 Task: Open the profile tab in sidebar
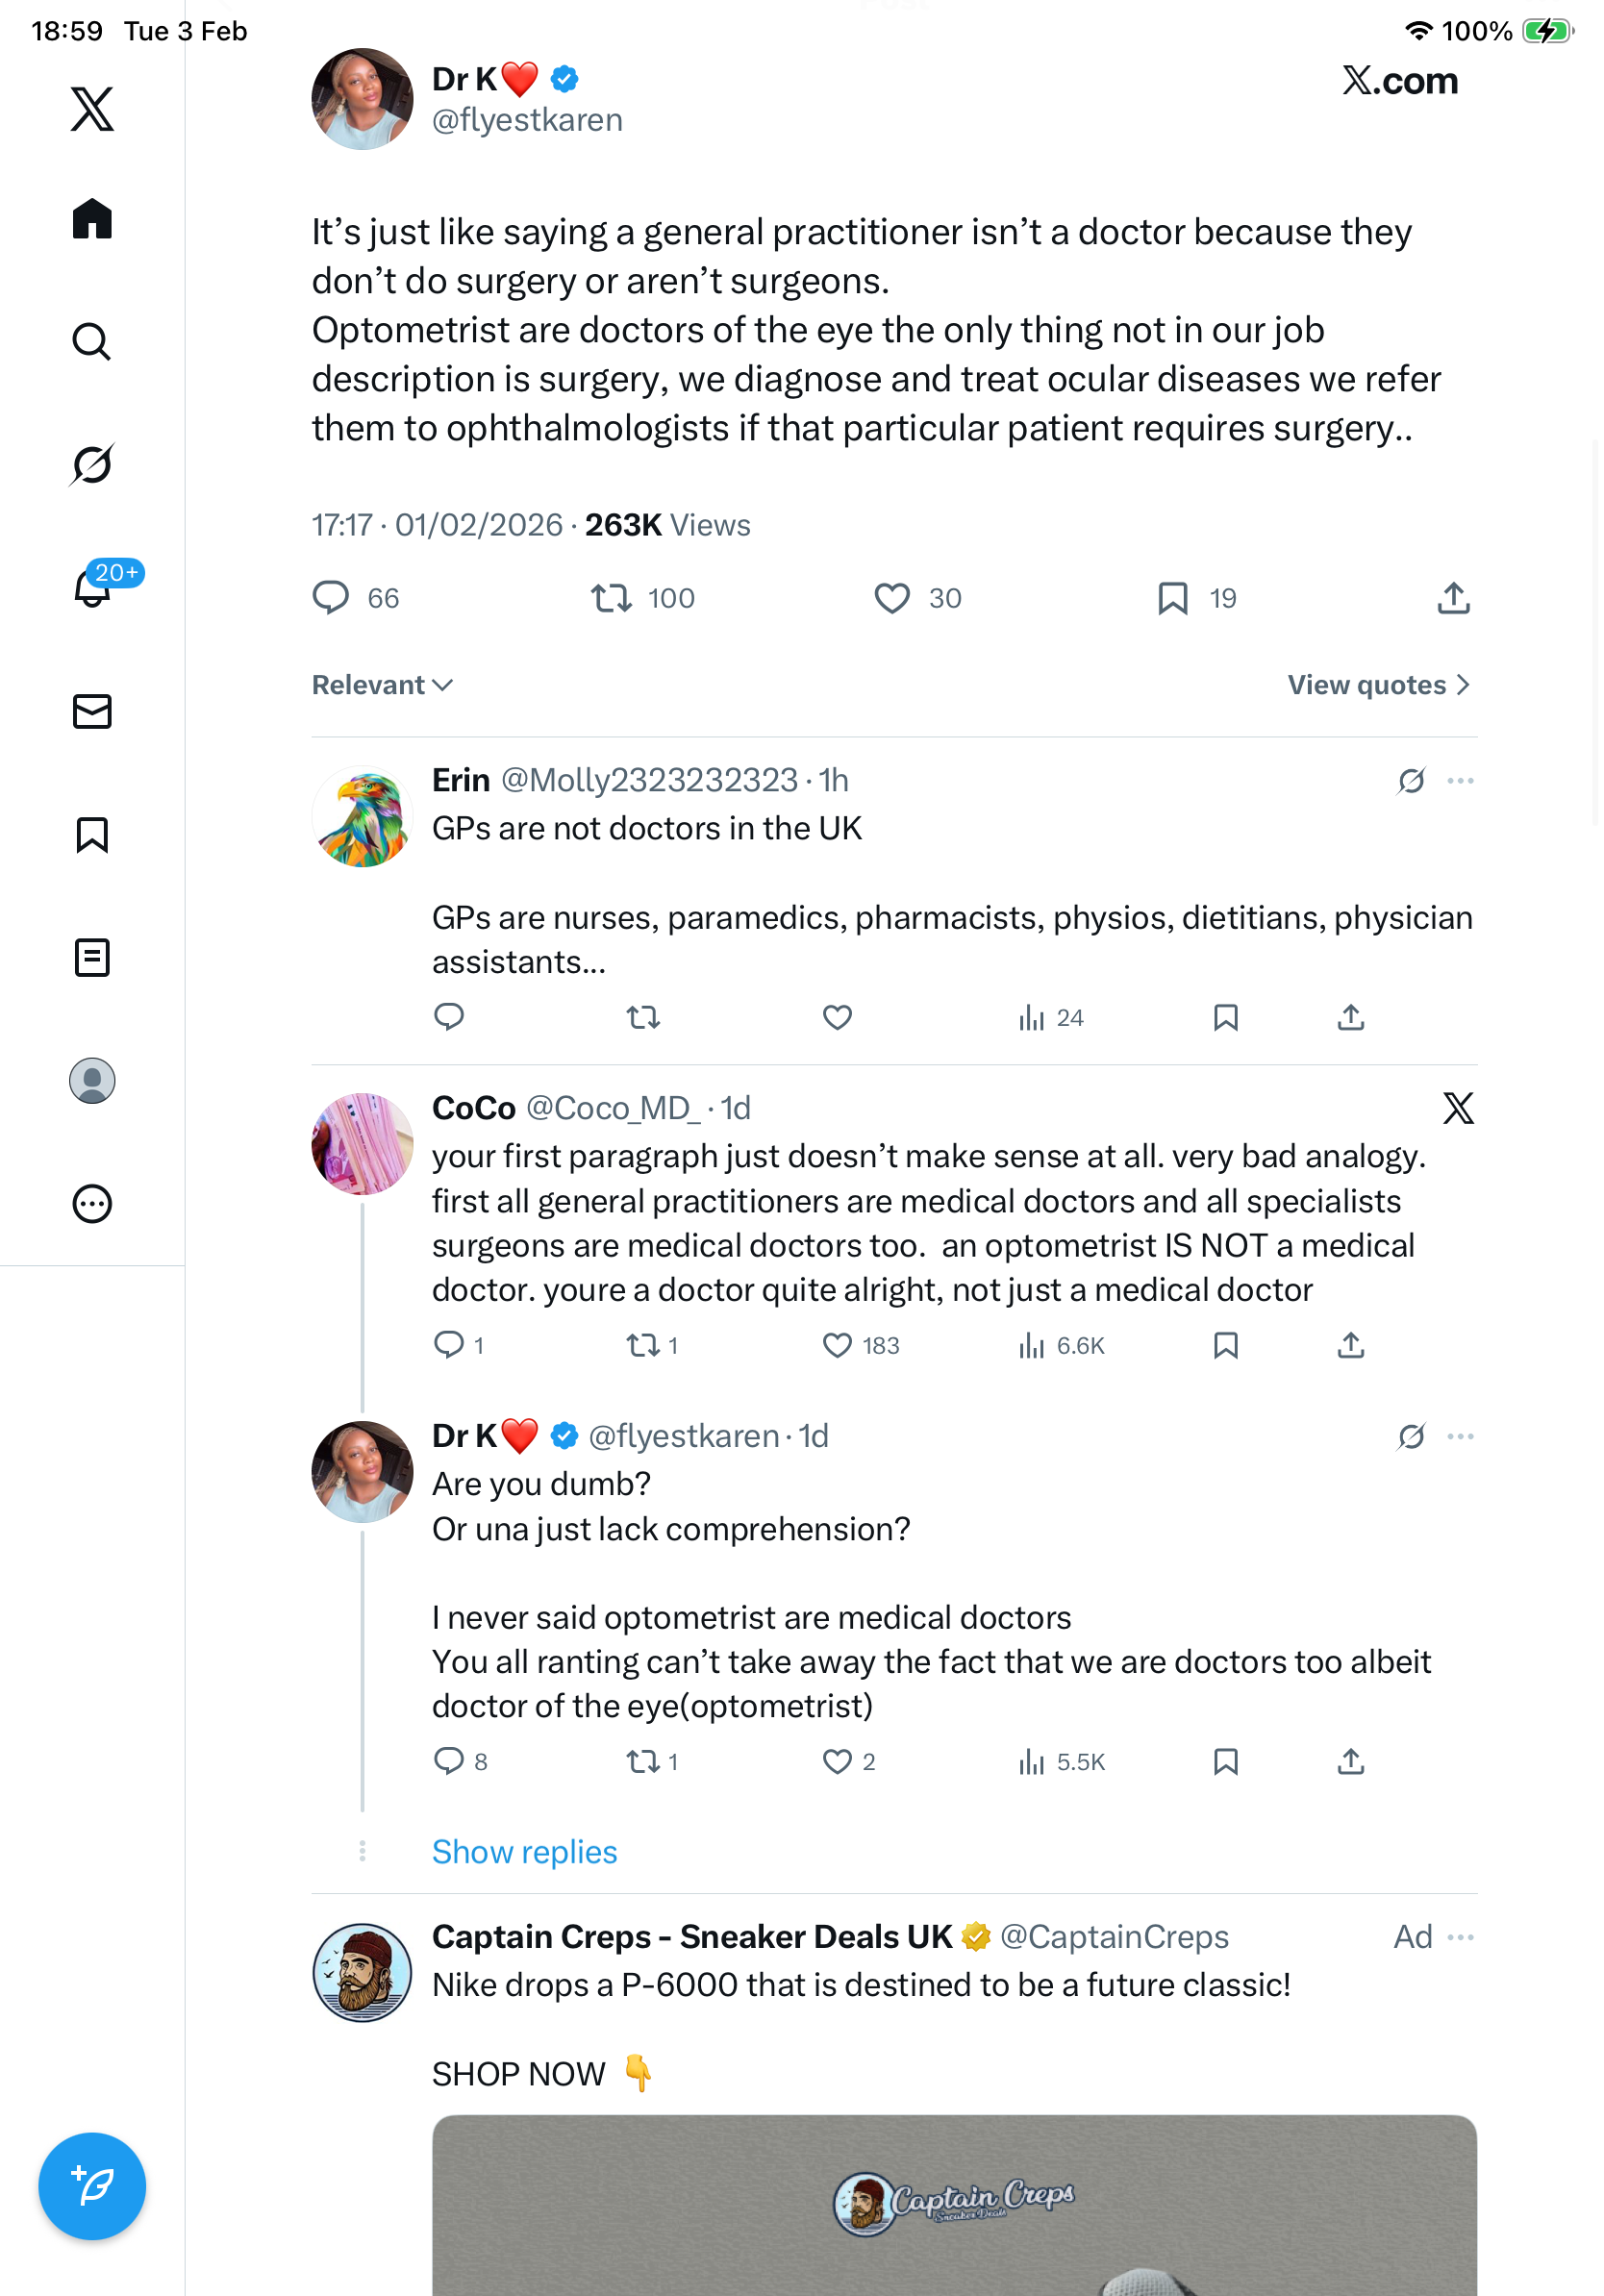92,1080
